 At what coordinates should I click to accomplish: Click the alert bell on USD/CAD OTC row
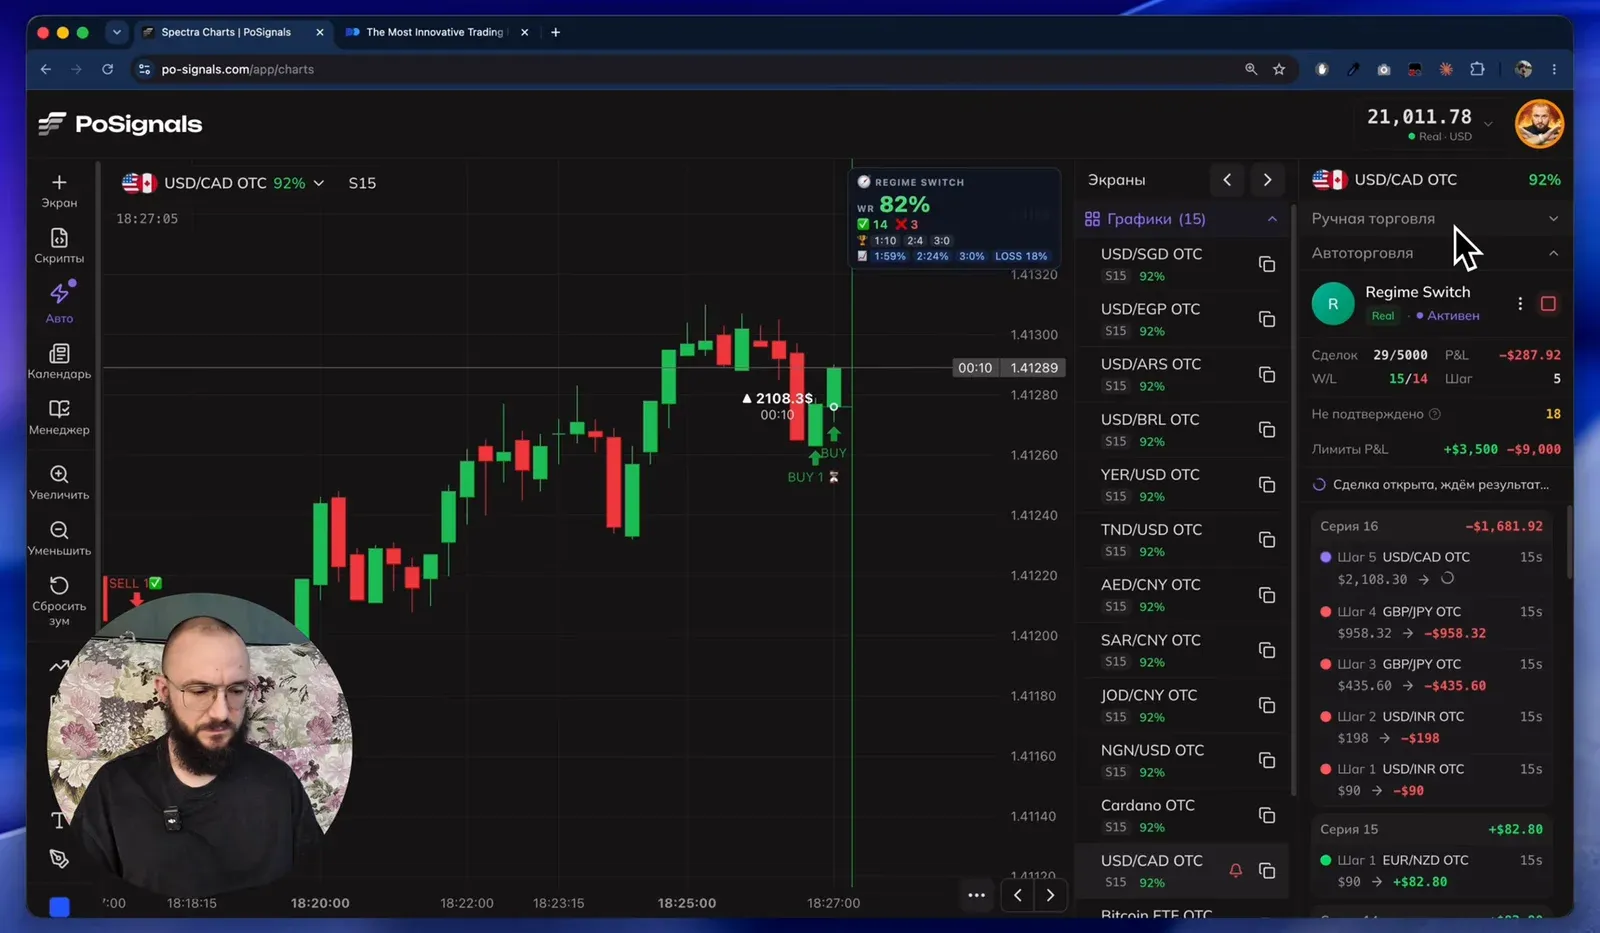click(1236, 870)
